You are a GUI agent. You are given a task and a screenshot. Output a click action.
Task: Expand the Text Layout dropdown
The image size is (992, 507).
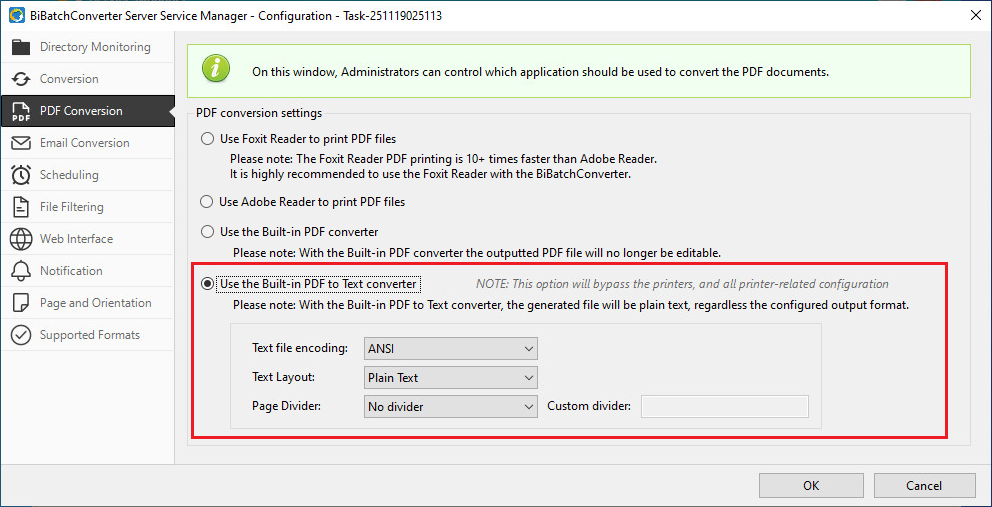[451, 378]
